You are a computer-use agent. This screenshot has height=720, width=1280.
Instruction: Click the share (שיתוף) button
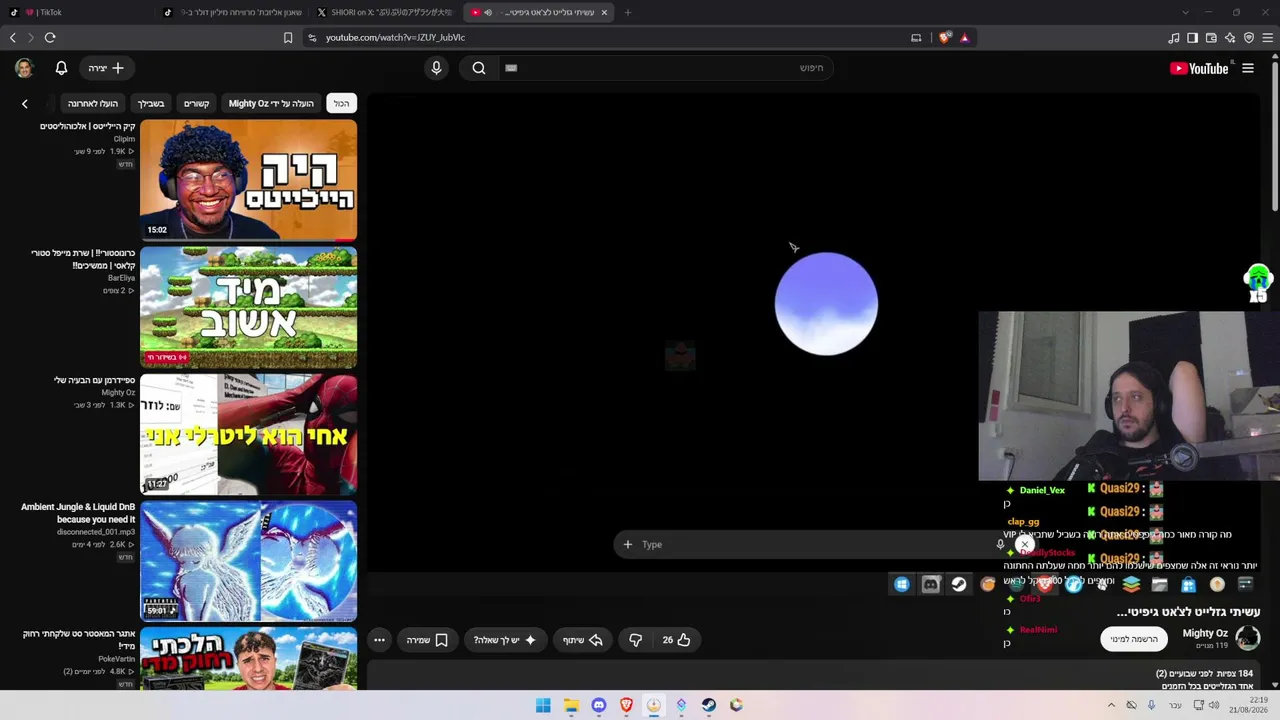click(584, 640)
